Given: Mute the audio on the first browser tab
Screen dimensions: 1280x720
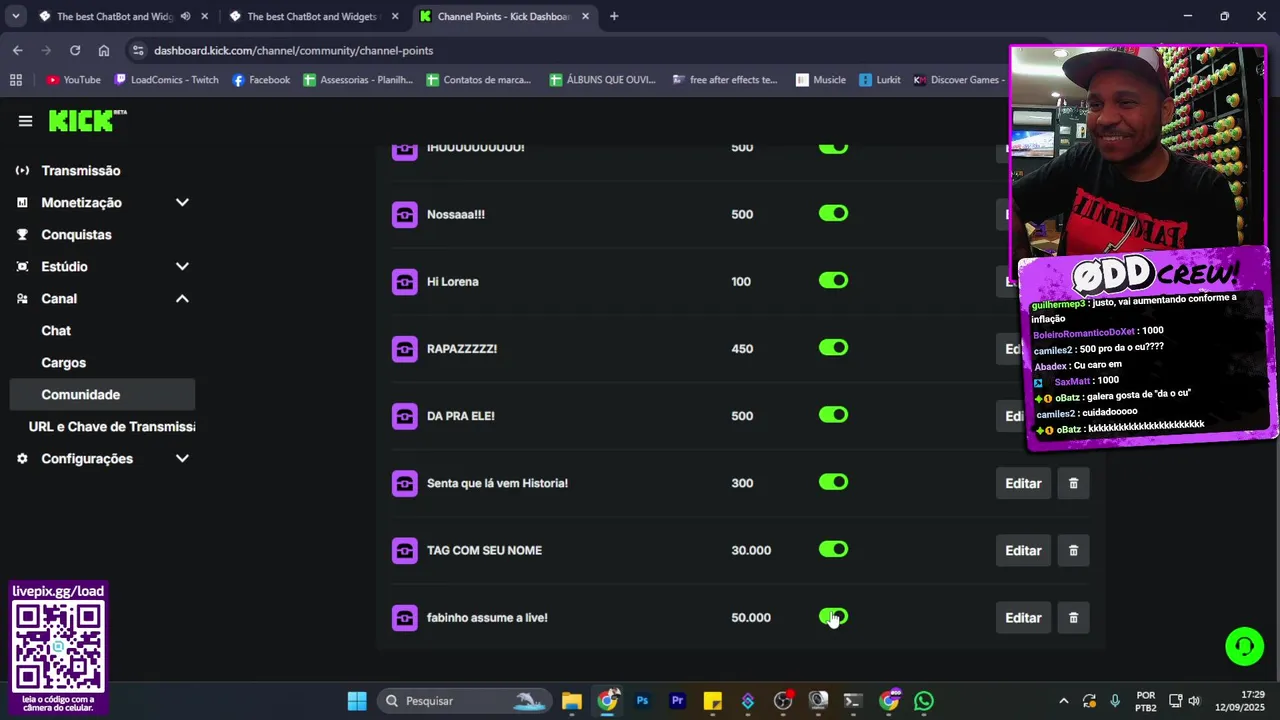Looking at the screenshot, I should (185, 16).
